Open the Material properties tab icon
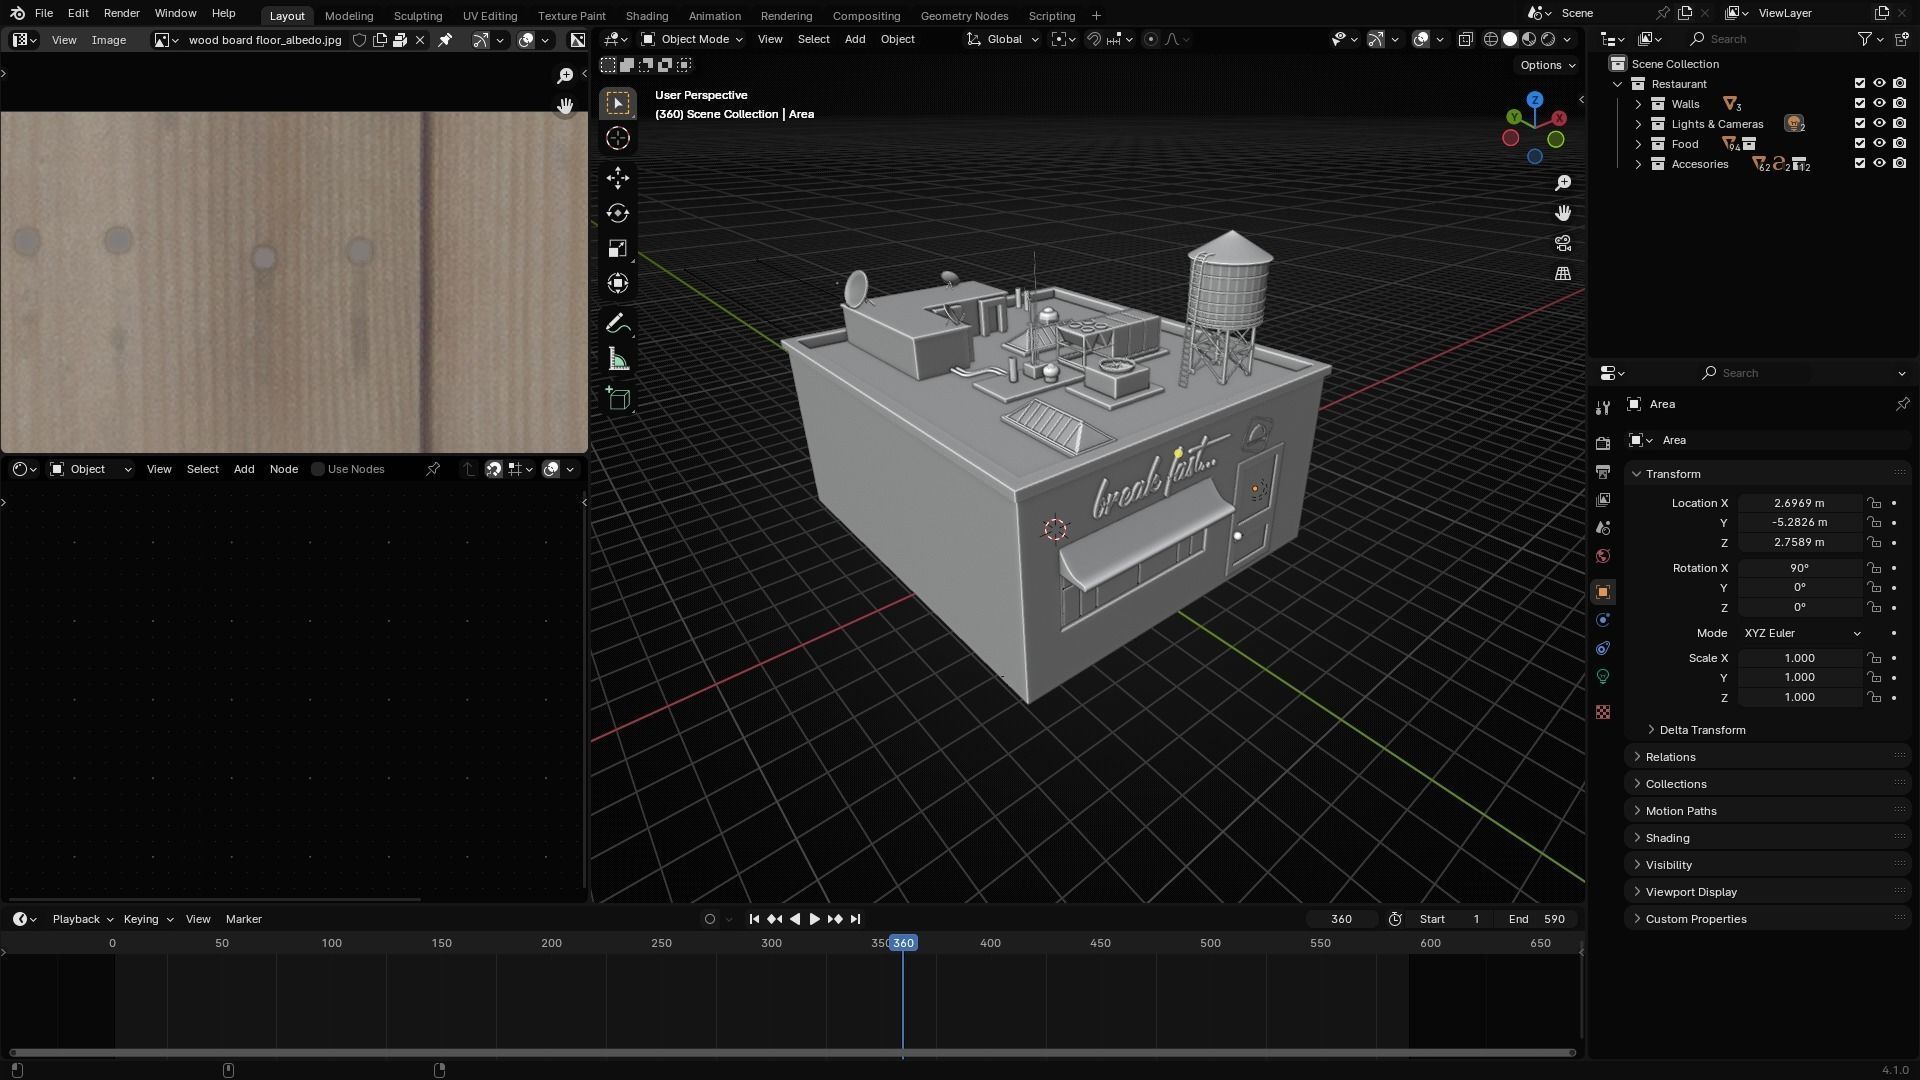 coord(1603,712)
